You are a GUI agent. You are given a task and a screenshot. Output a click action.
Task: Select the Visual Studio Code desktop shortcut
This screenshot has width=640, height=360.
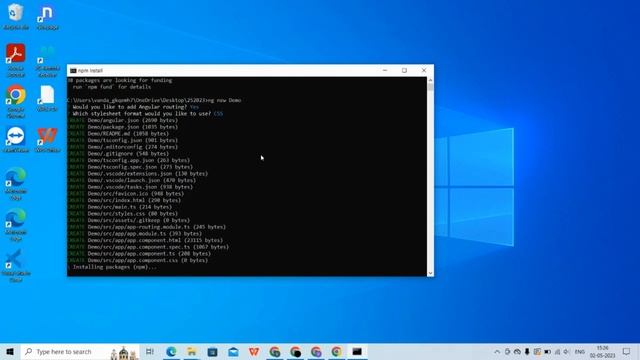tap(16, 266)
